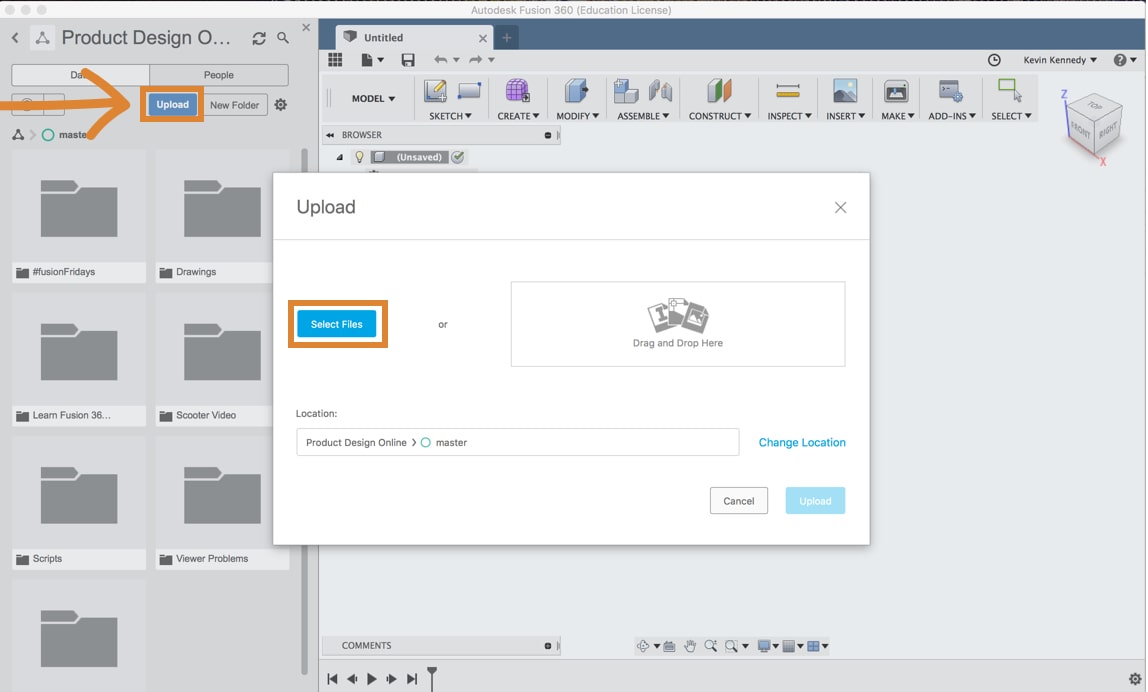Click the ViewCube FRONT face
This screenshot has height=692, width=1148.
point(1081,130)
